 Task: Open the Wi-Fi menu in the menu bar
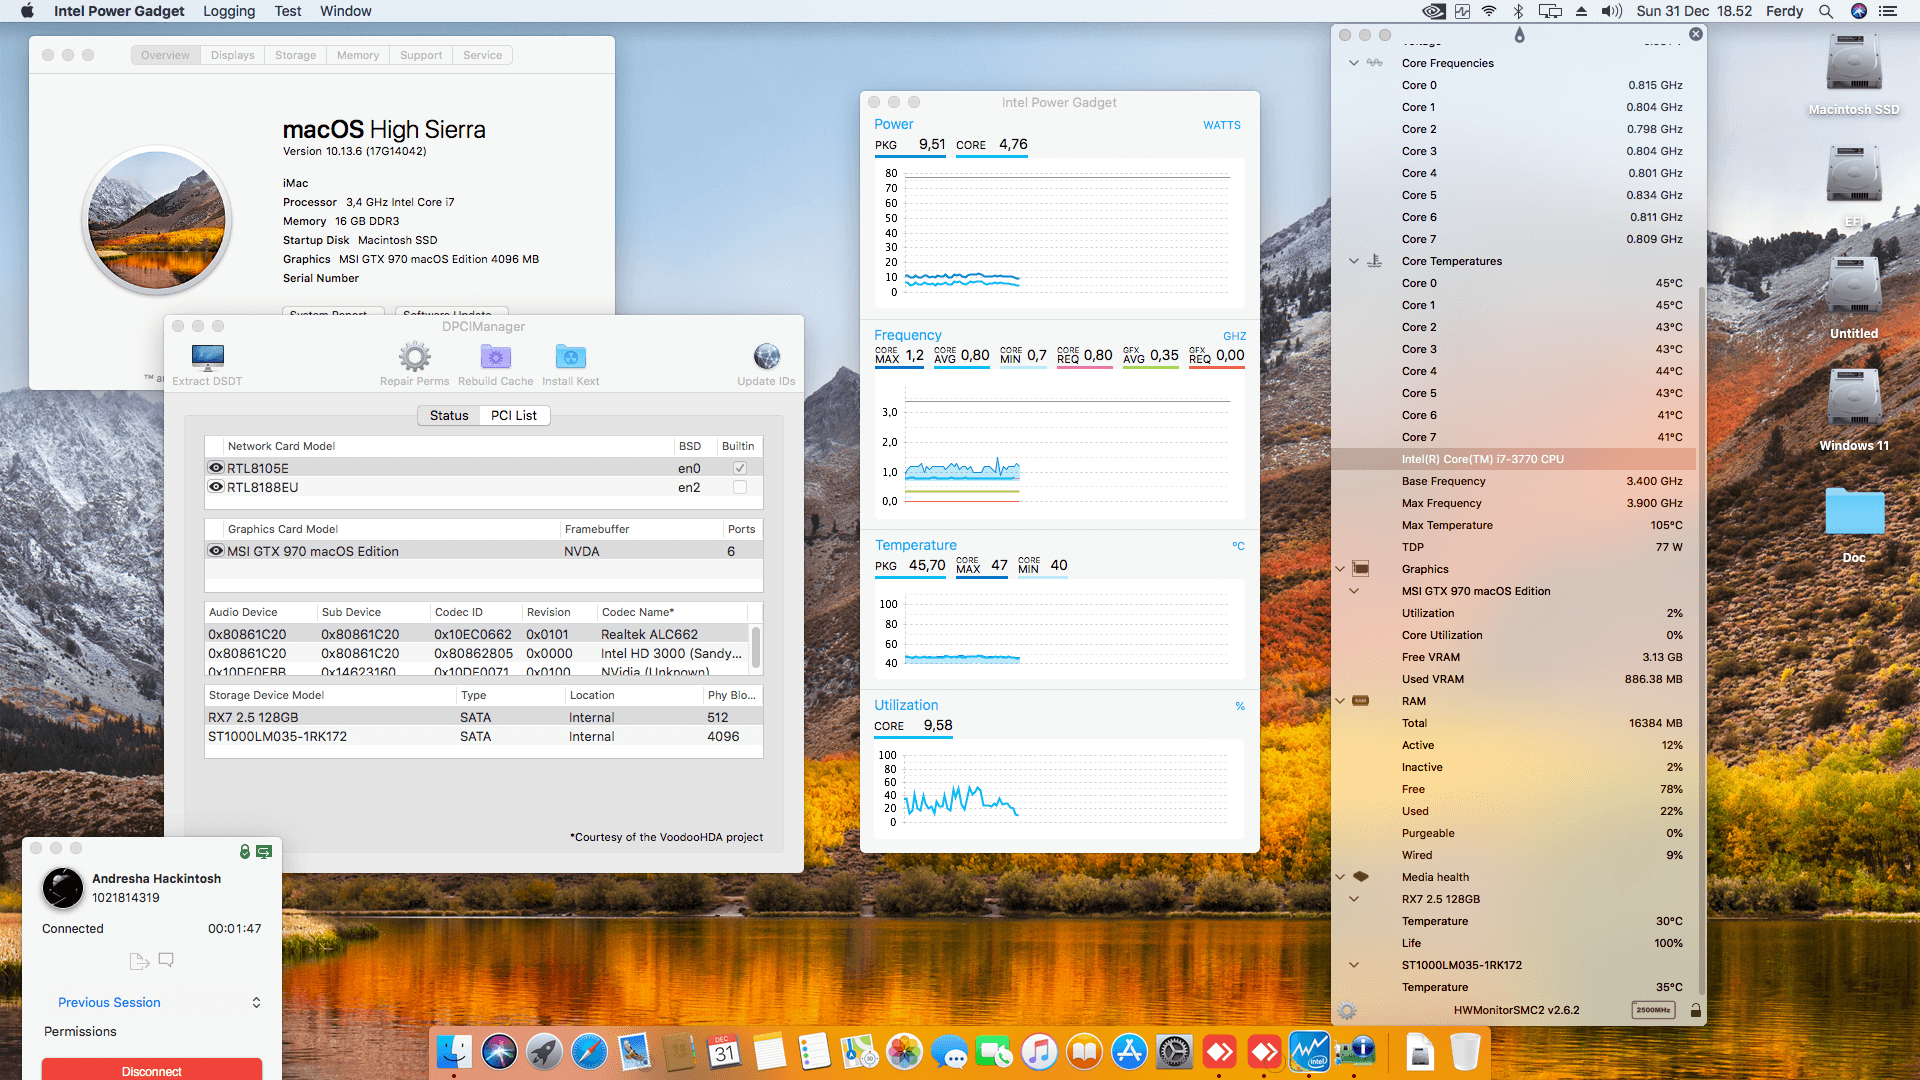click(1489, 11)
